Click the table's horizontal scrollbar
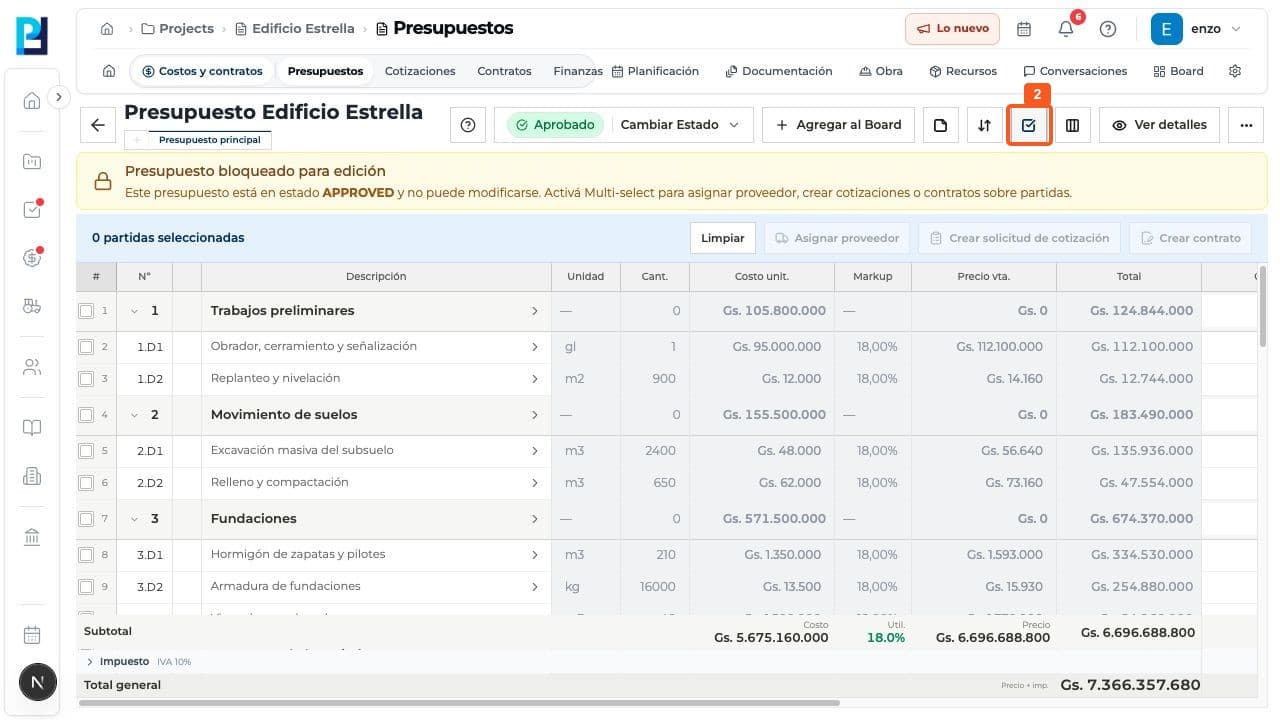The height and width of the screenshot is (720, 1280). (x=460, y=703)
